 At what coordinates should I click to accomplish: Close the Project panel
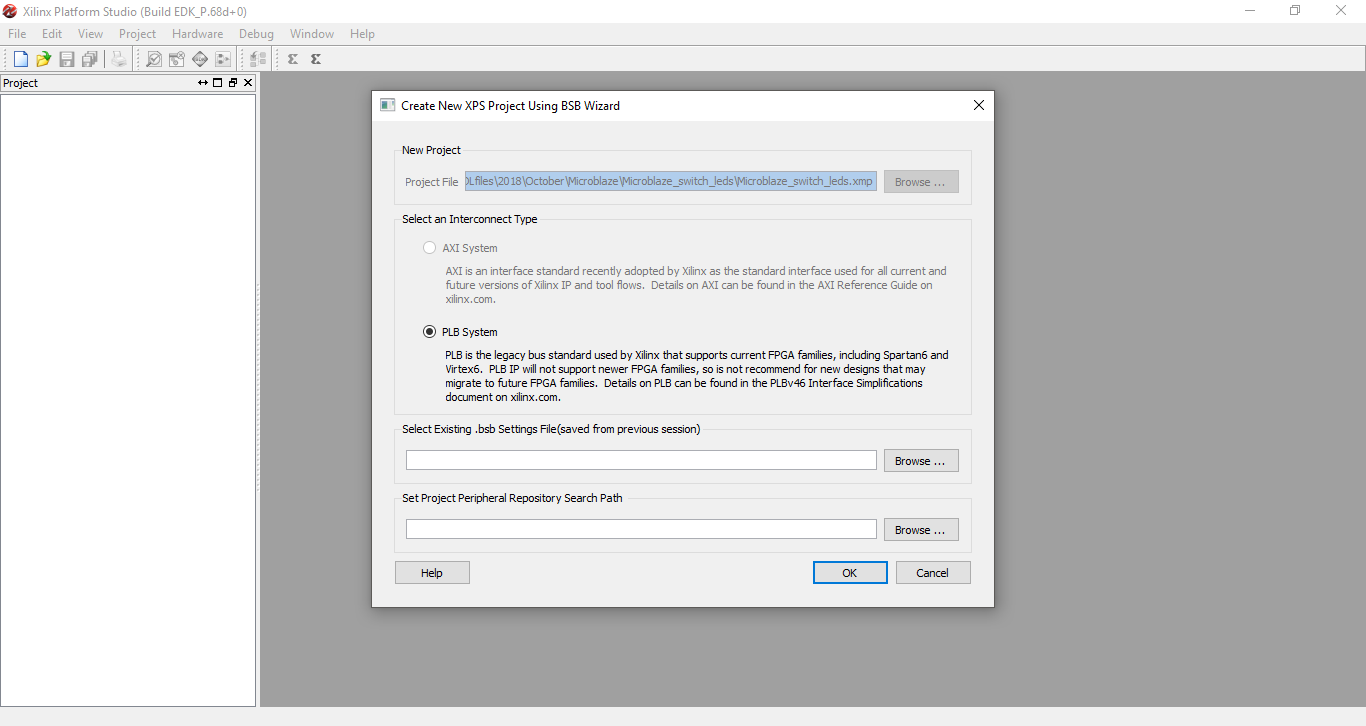pos(248,83)
